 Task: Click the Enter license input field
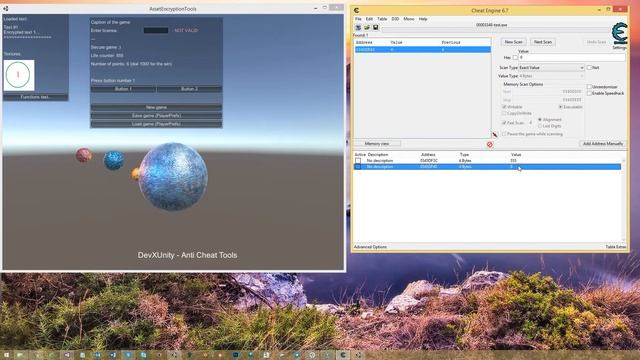[x=156, y=30]
